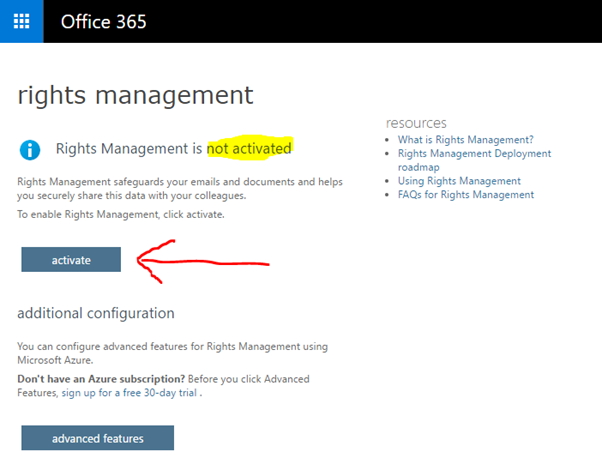Click the Office 365 title text
The height and width of the screenshot is (470, 602).
click(x=104, y=22)
